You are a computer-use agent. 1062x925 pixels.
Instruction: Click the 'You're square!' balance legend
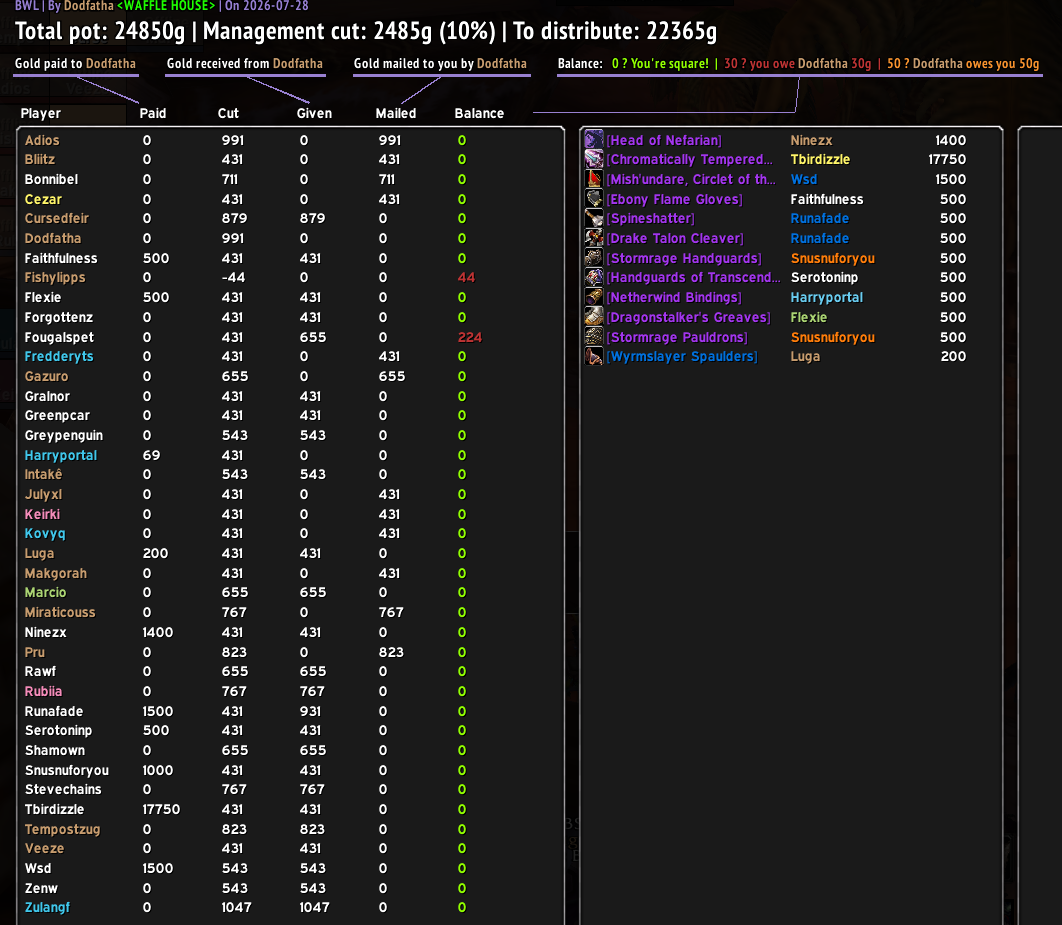pos(660,64)
